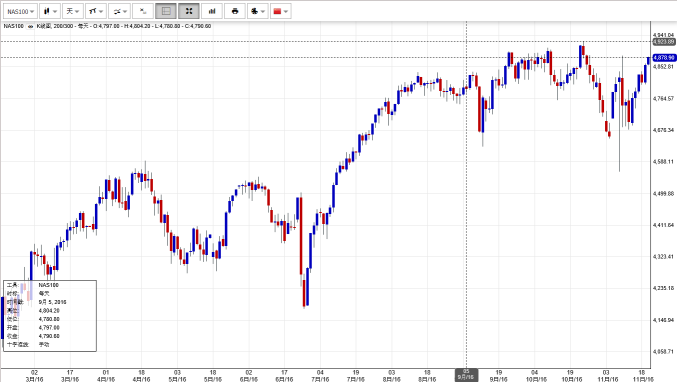
Task: Click the 04 10月/16 date axis label
Action: click(535, 376)
